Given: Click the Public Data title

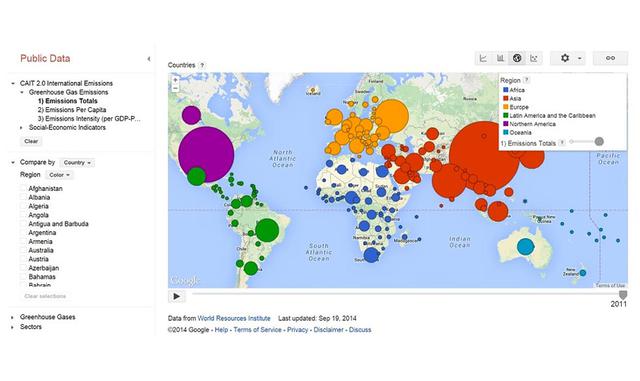Looking at the screenshot, I should pyautogui.click(x=45, y=58).
